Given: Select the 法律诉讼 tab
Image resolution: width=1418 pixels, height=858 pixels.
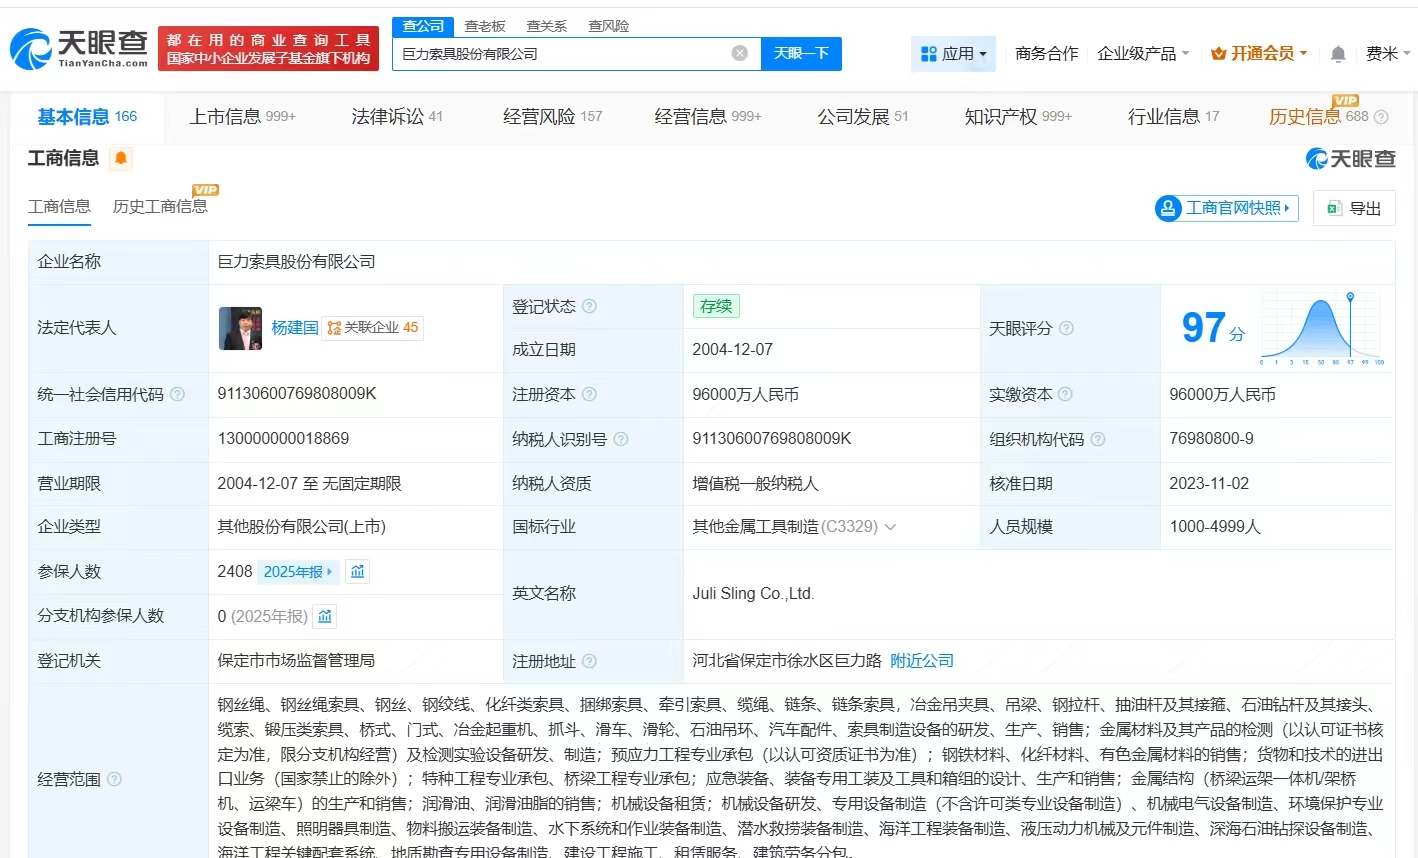Looking at the screenshot, I should [397, 117].
